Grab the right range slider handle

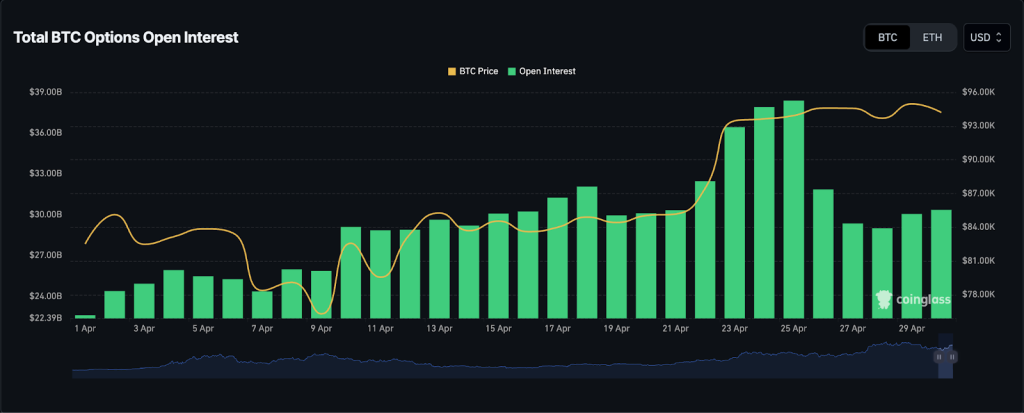951,356
